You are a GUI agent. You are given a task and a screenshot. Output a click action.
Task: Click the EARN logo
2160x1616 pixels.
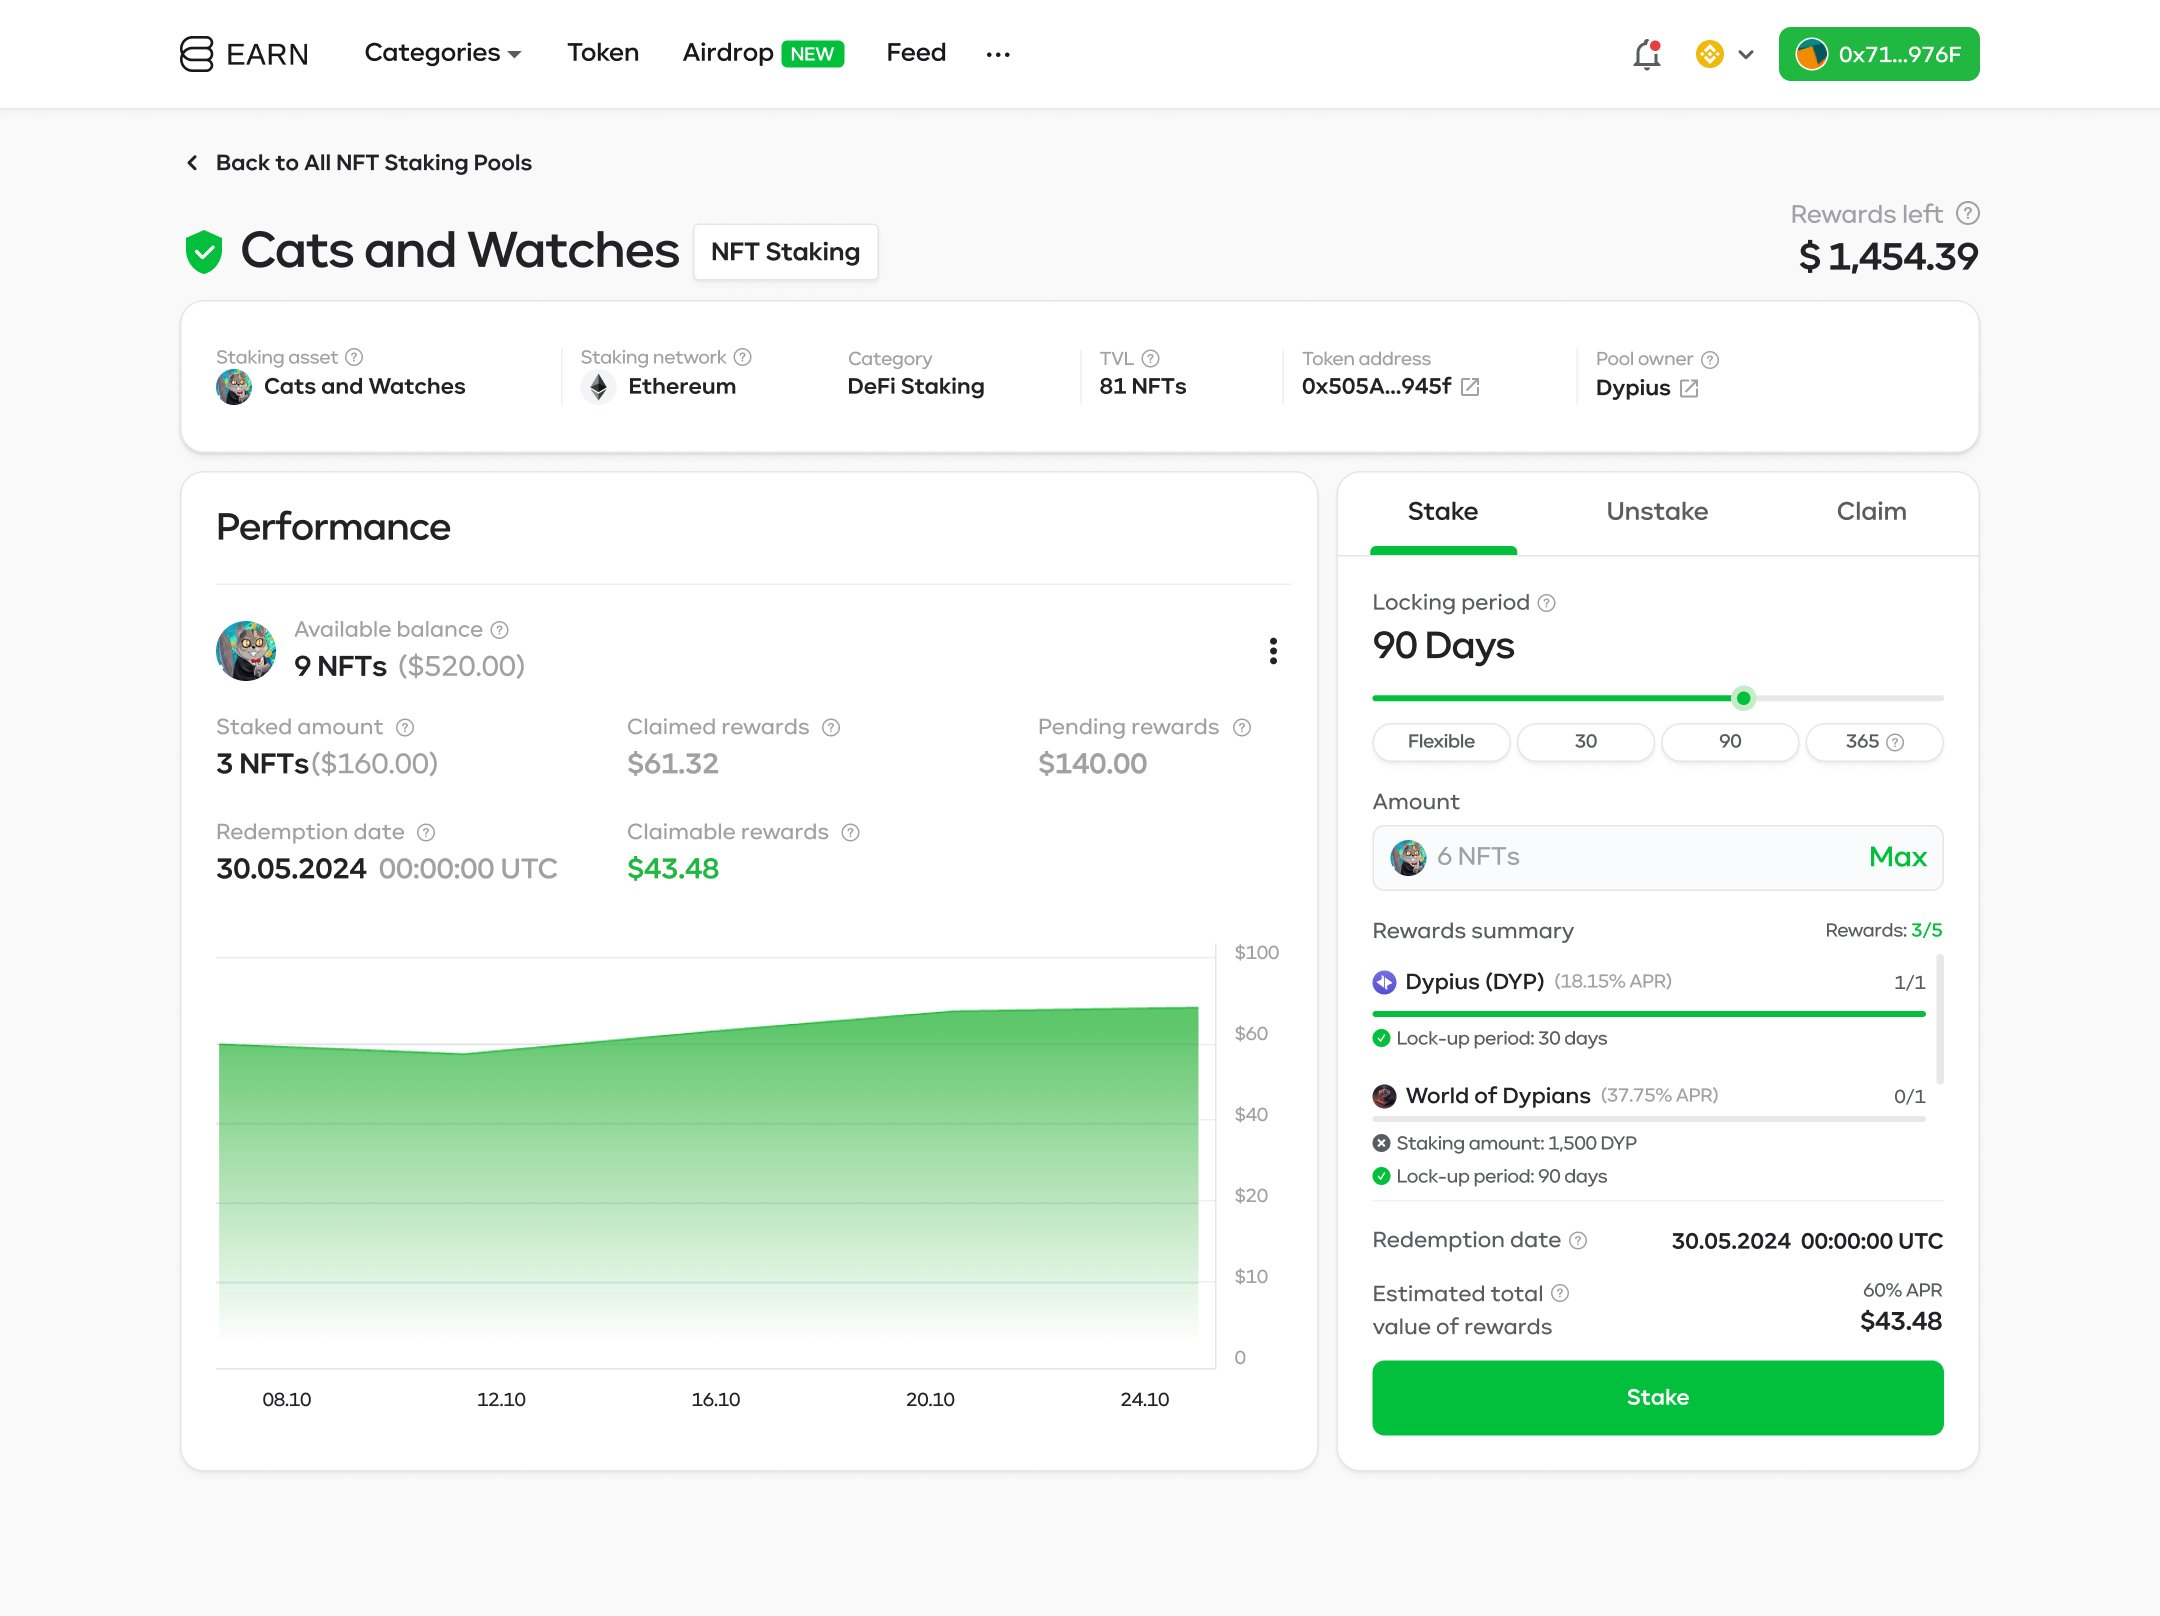pyautogui.click(x=245, y=54)
